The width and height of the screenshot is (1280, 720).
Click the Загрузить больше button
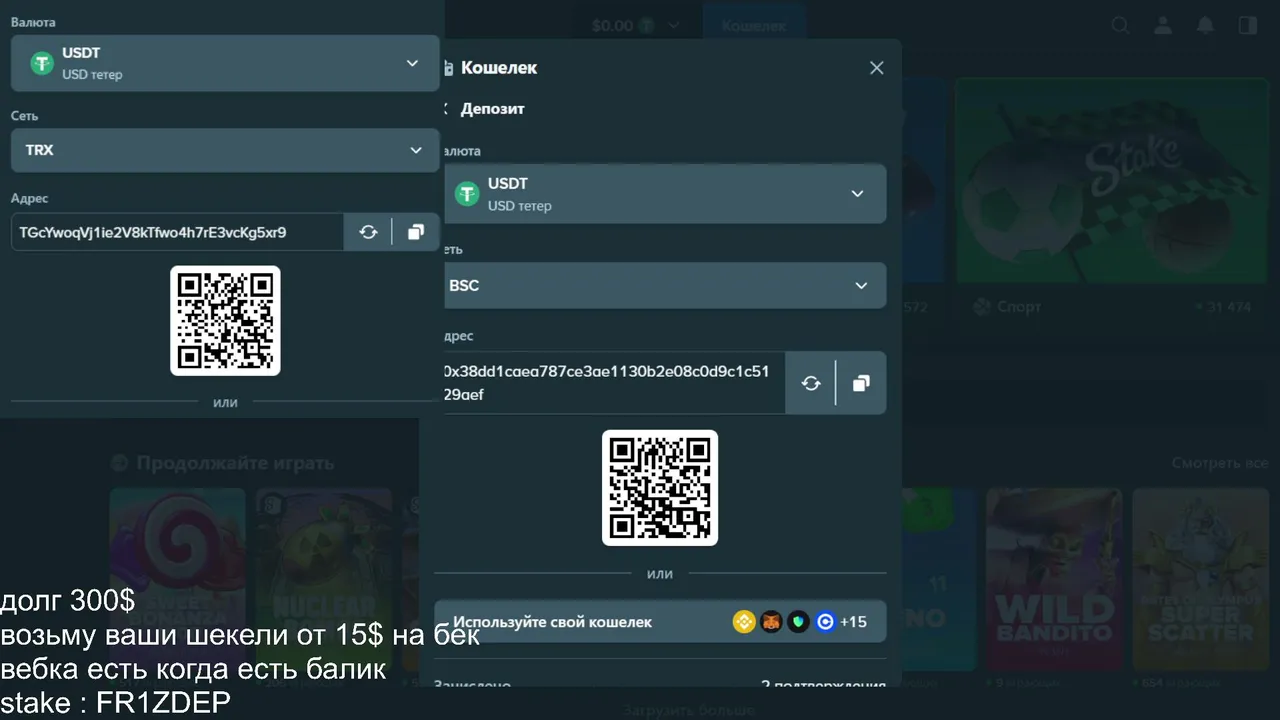pos(689,711)
